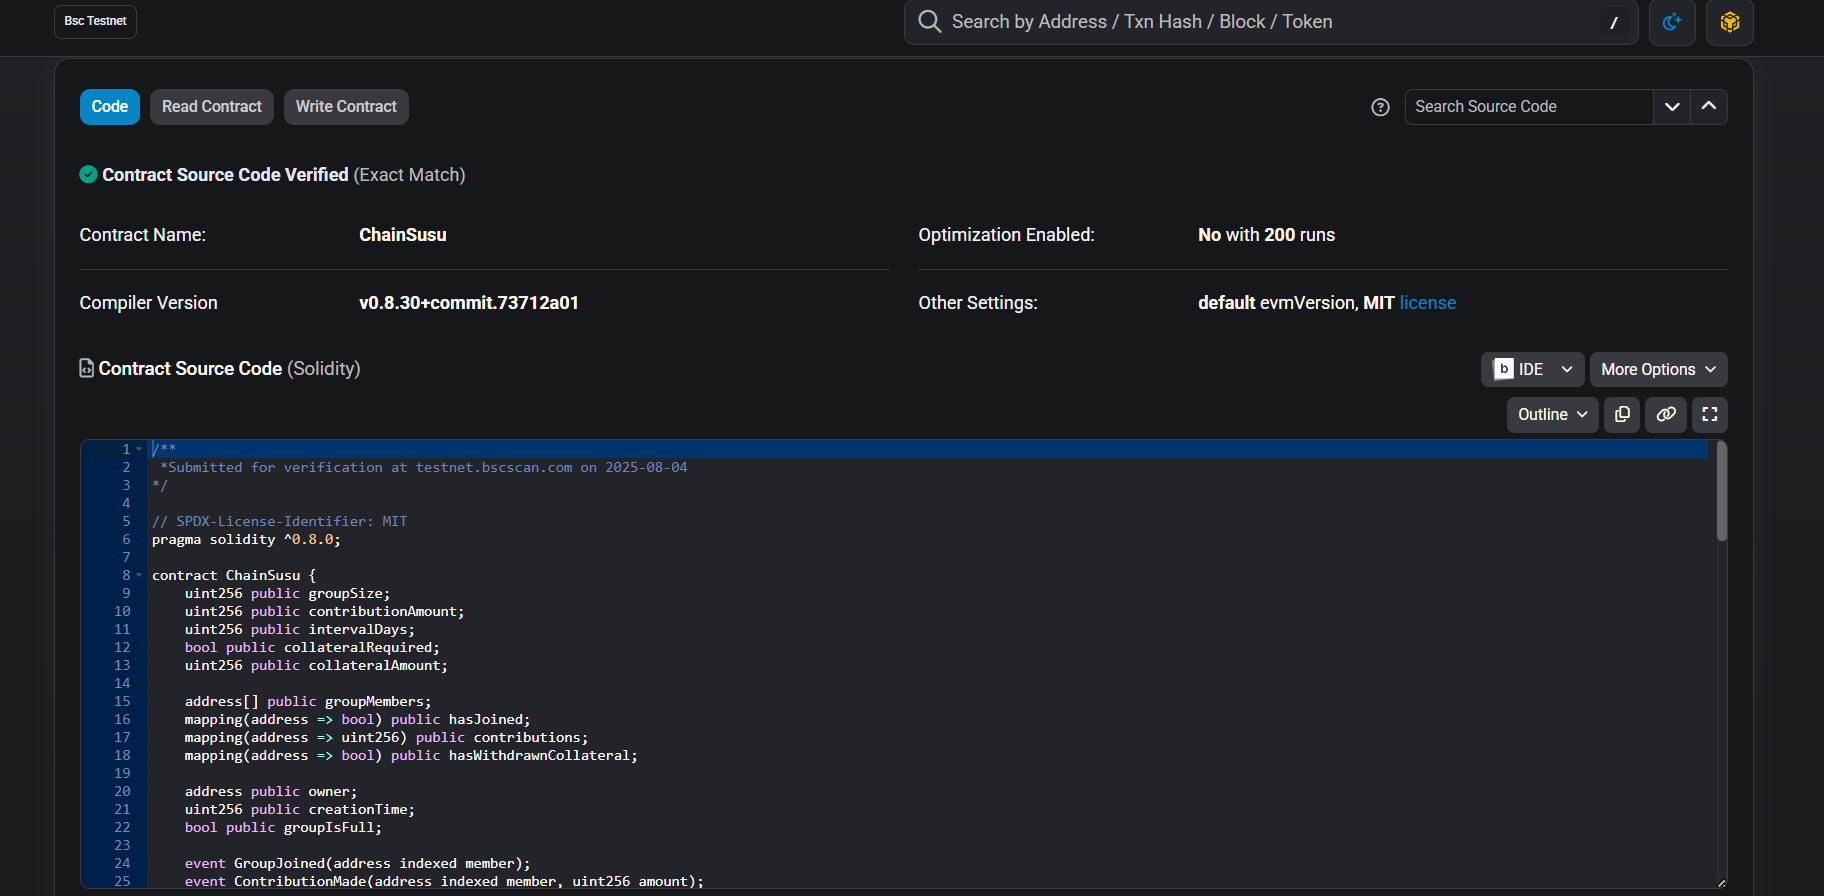Open the IDE dropdown menu

click(1532, 370)
